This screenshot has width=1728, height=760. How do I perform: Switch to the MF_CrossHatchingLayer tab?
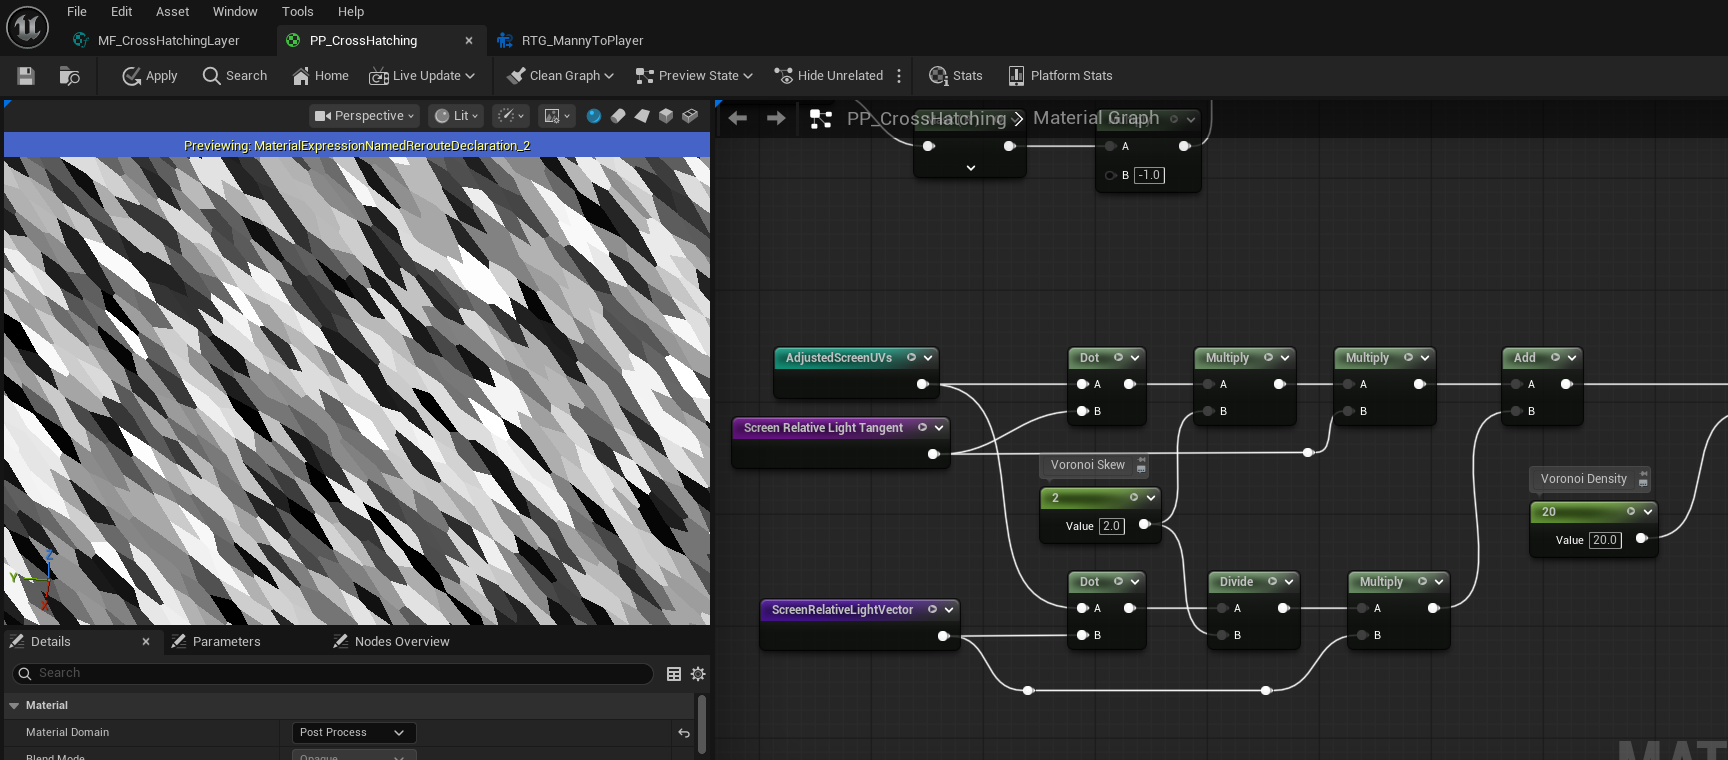[168, 41]
